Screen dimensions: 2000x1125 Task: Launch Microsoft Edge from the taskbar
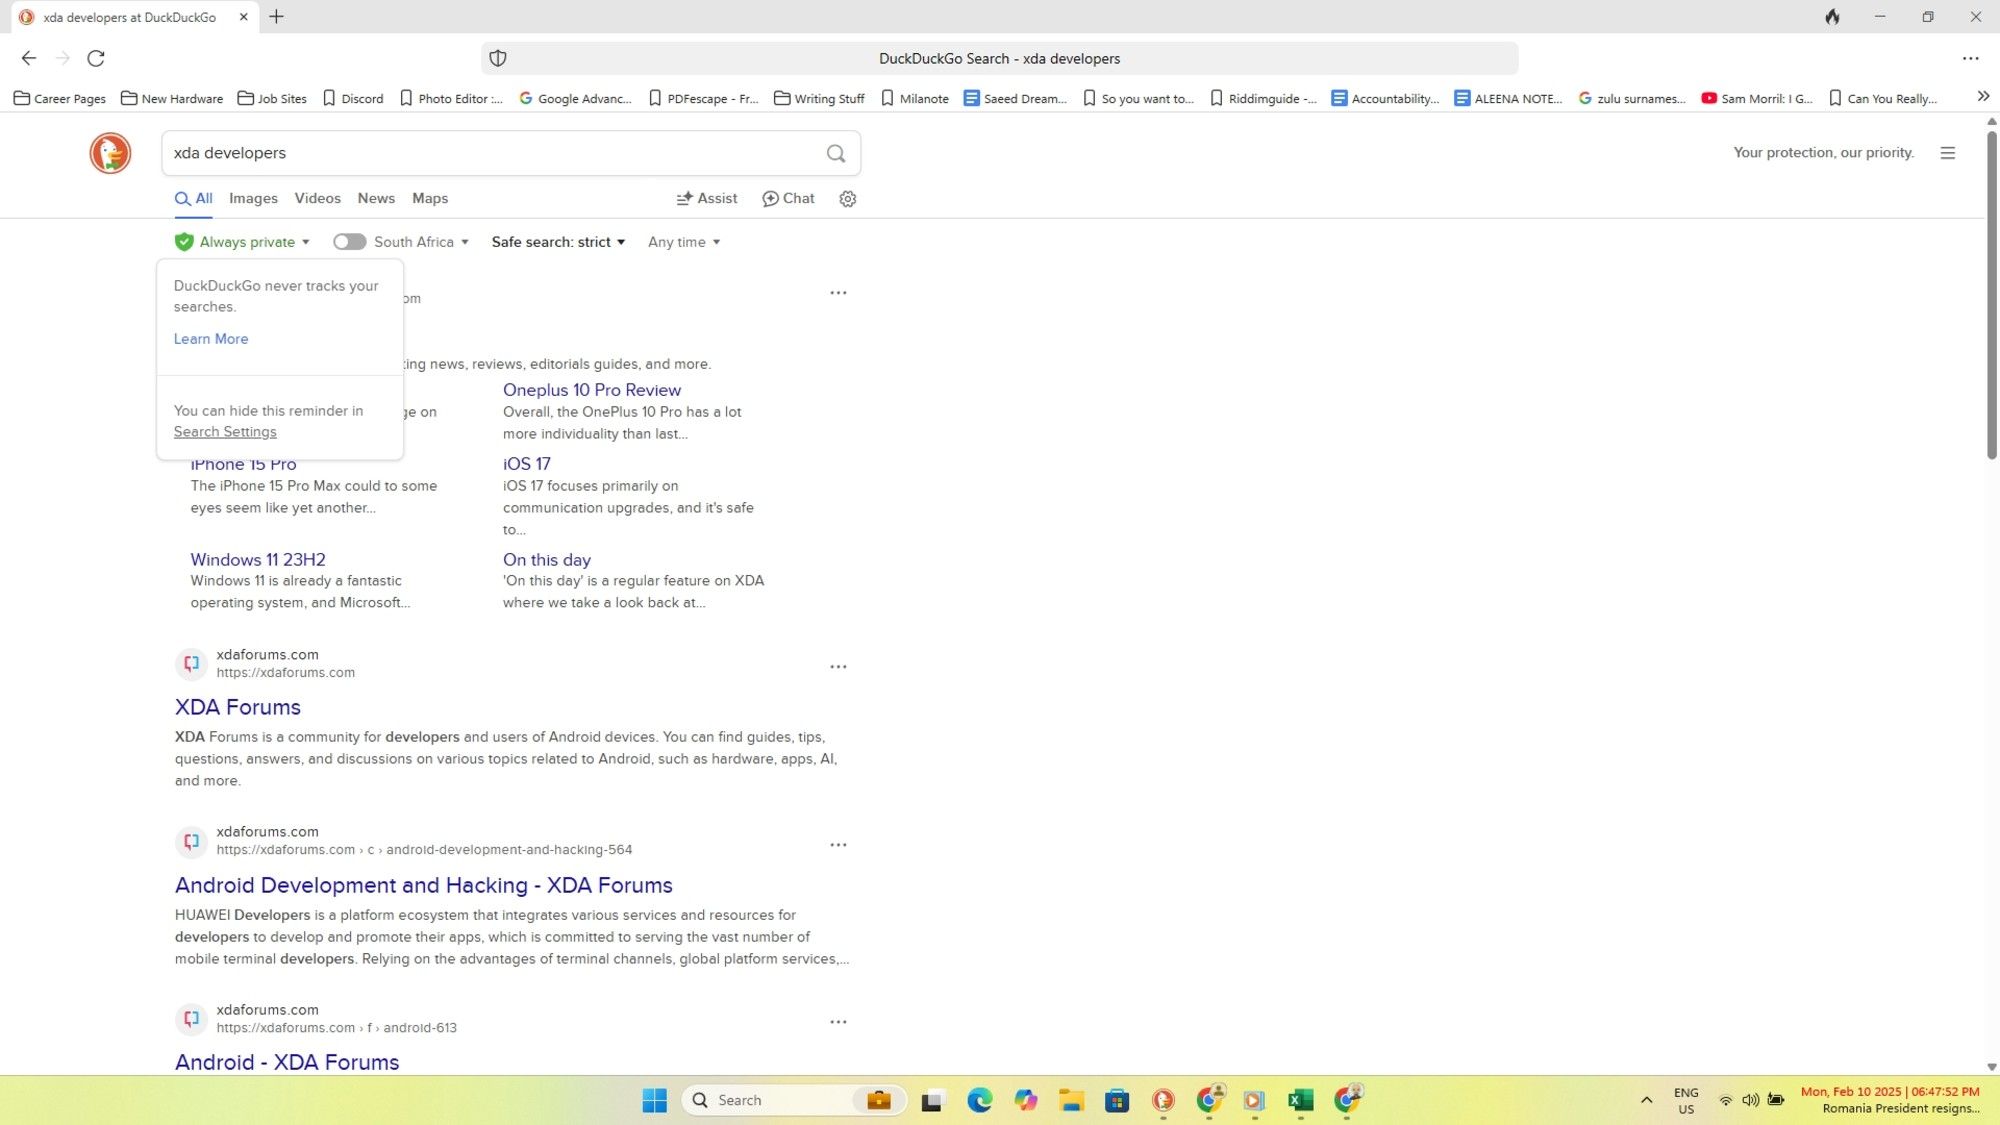pos(977,1099)
